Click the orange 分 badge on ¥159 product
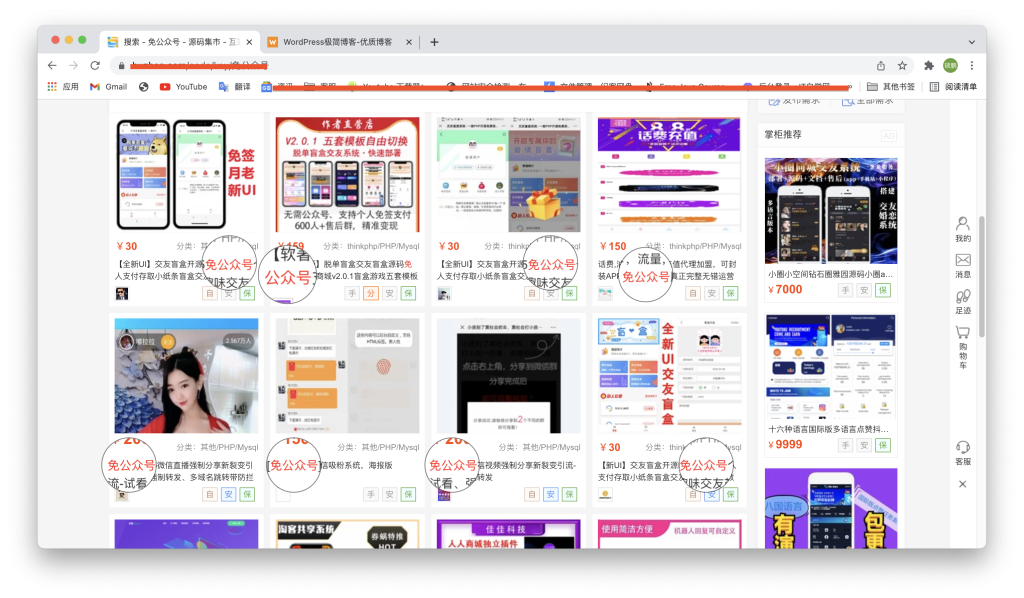 point(371,294)
